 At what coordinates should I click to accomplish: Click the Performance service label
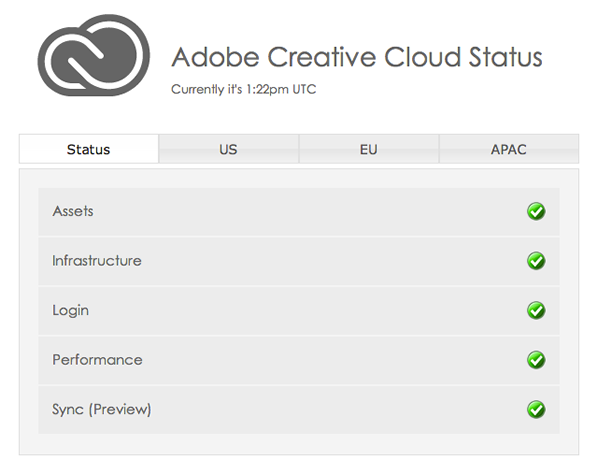tap(97, 360)
